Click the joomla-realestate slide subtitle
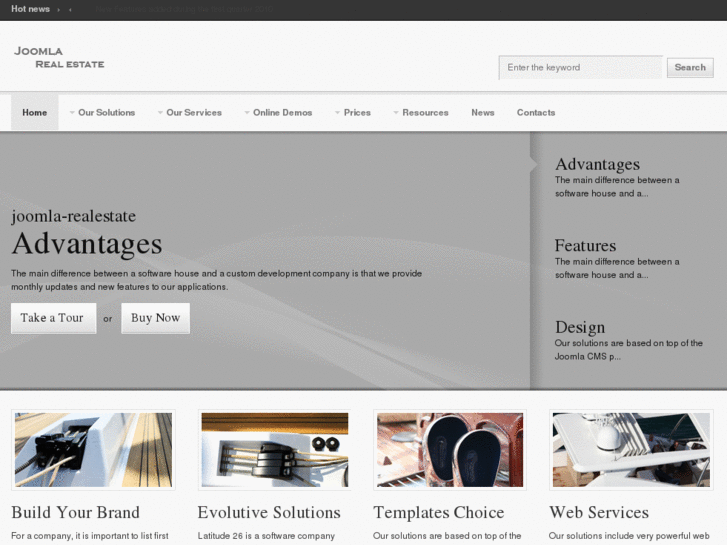Screen dimensions: 727x545 coord(74,216)
